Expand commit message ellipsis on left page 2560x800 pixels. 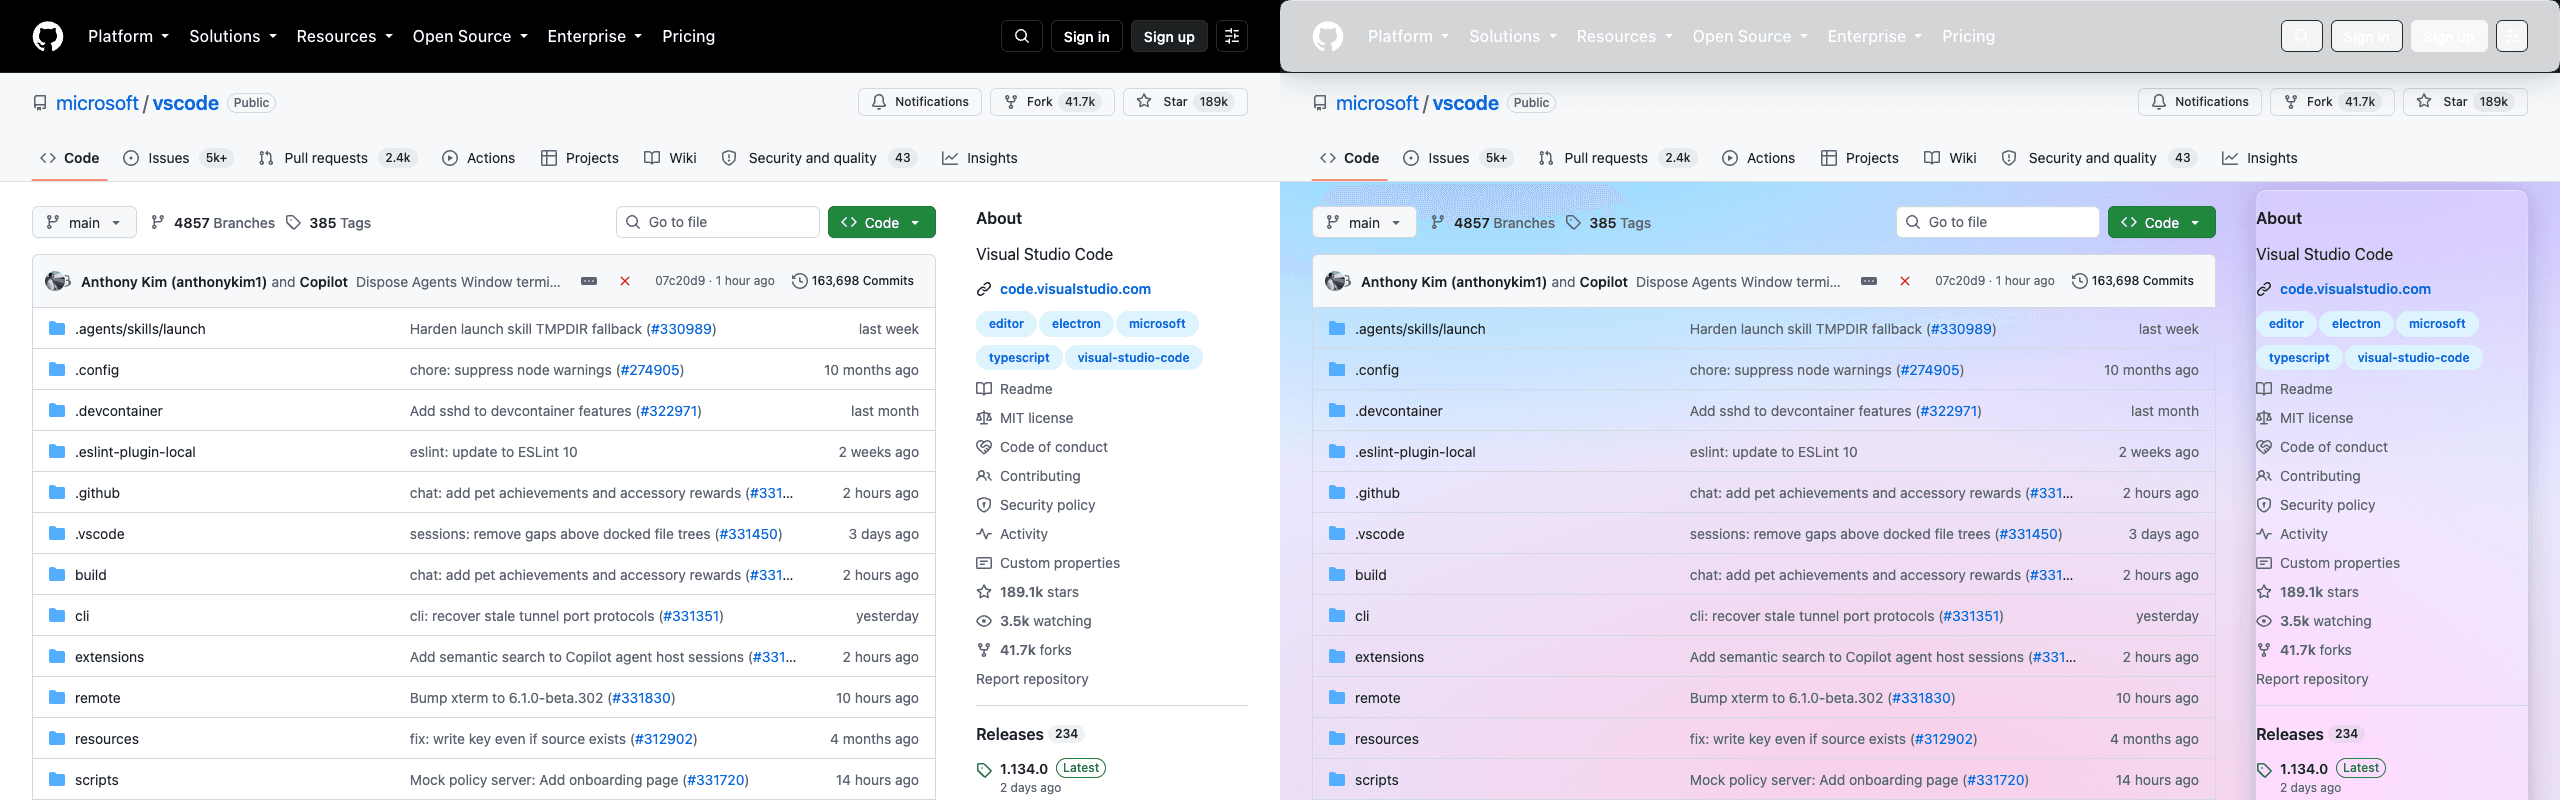point(589,281)
